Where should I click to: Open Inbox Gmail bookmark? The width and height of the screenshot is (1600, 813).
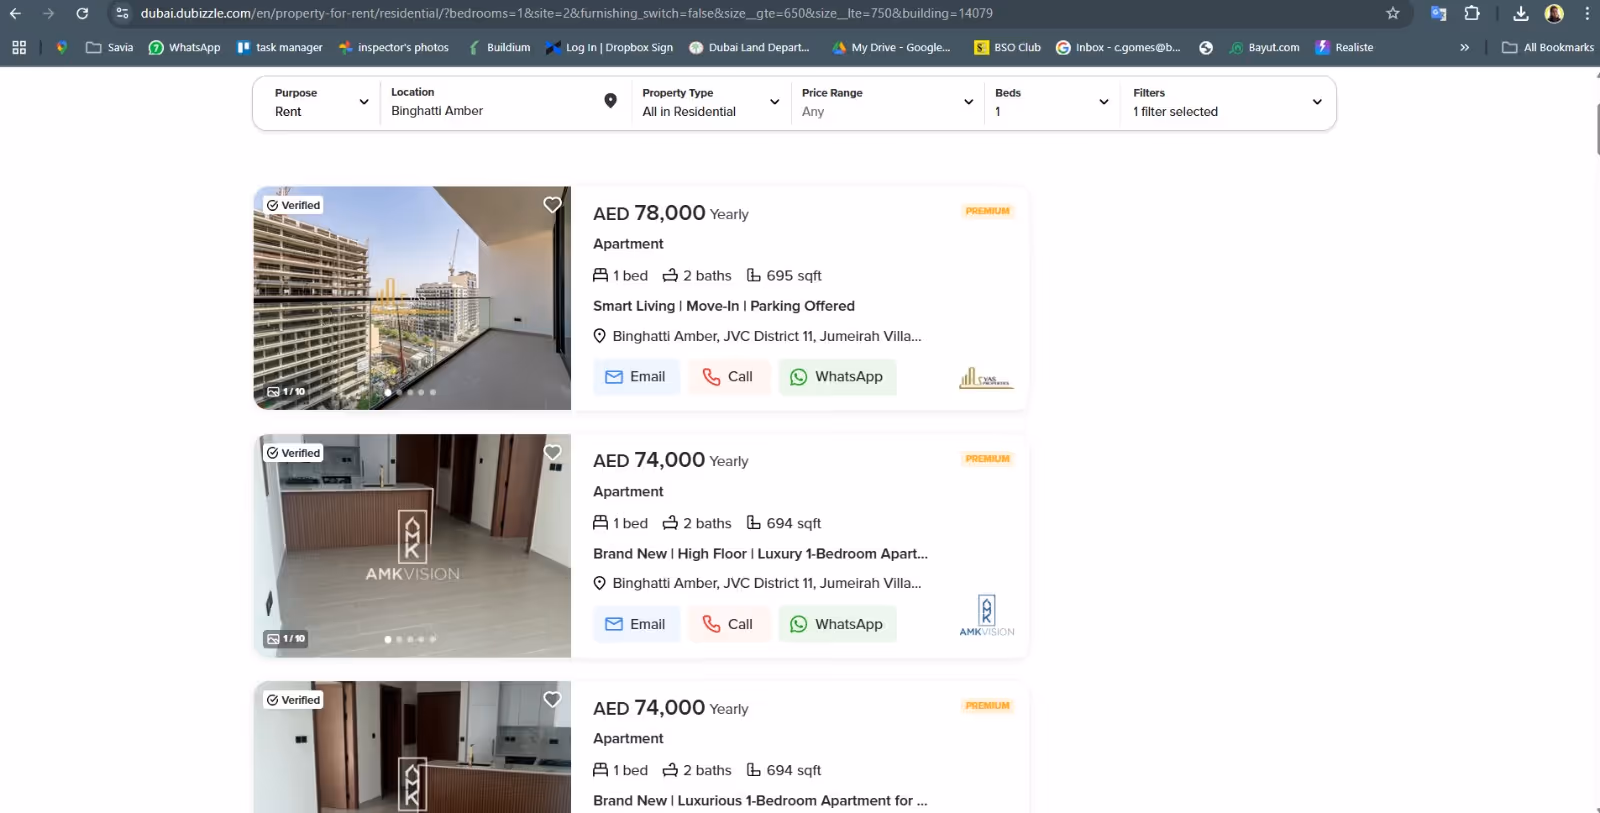click(1118, 47)
